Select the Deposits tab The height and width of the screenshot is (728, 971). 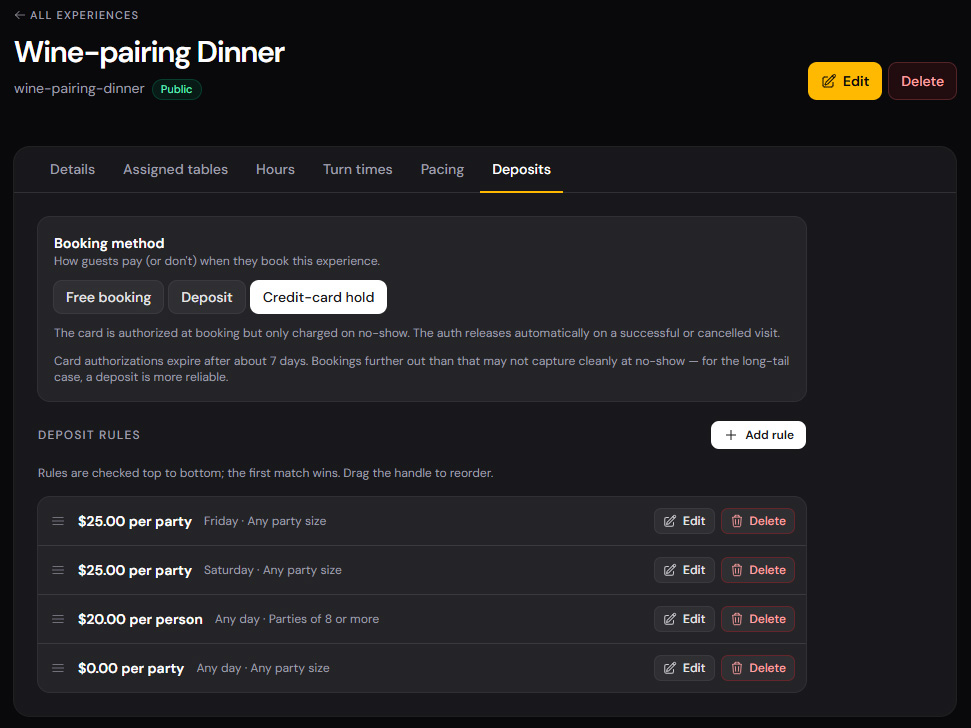521,170
